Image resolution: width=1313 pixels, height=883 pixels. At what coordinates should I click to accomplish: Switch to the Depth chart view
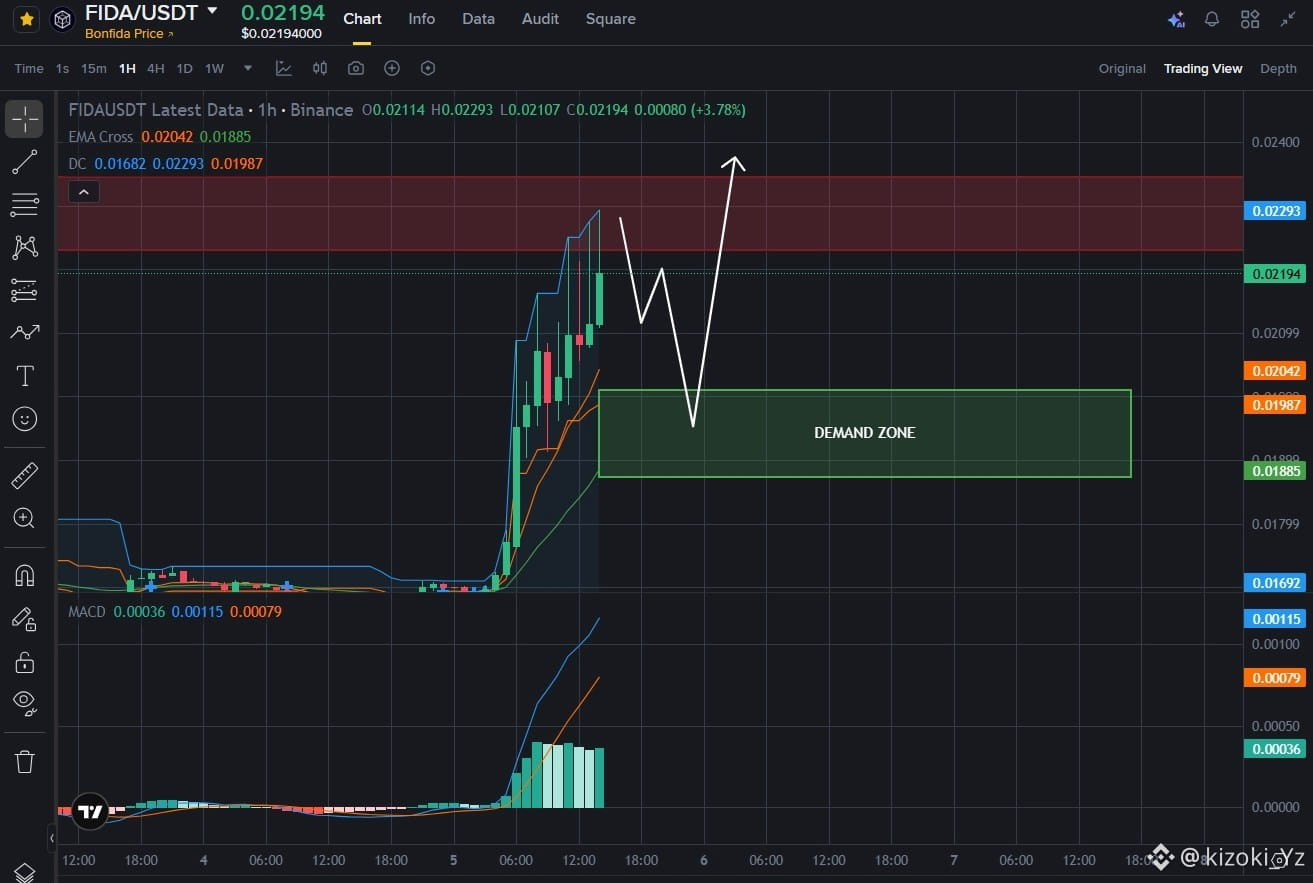[x=1278, y=68]
